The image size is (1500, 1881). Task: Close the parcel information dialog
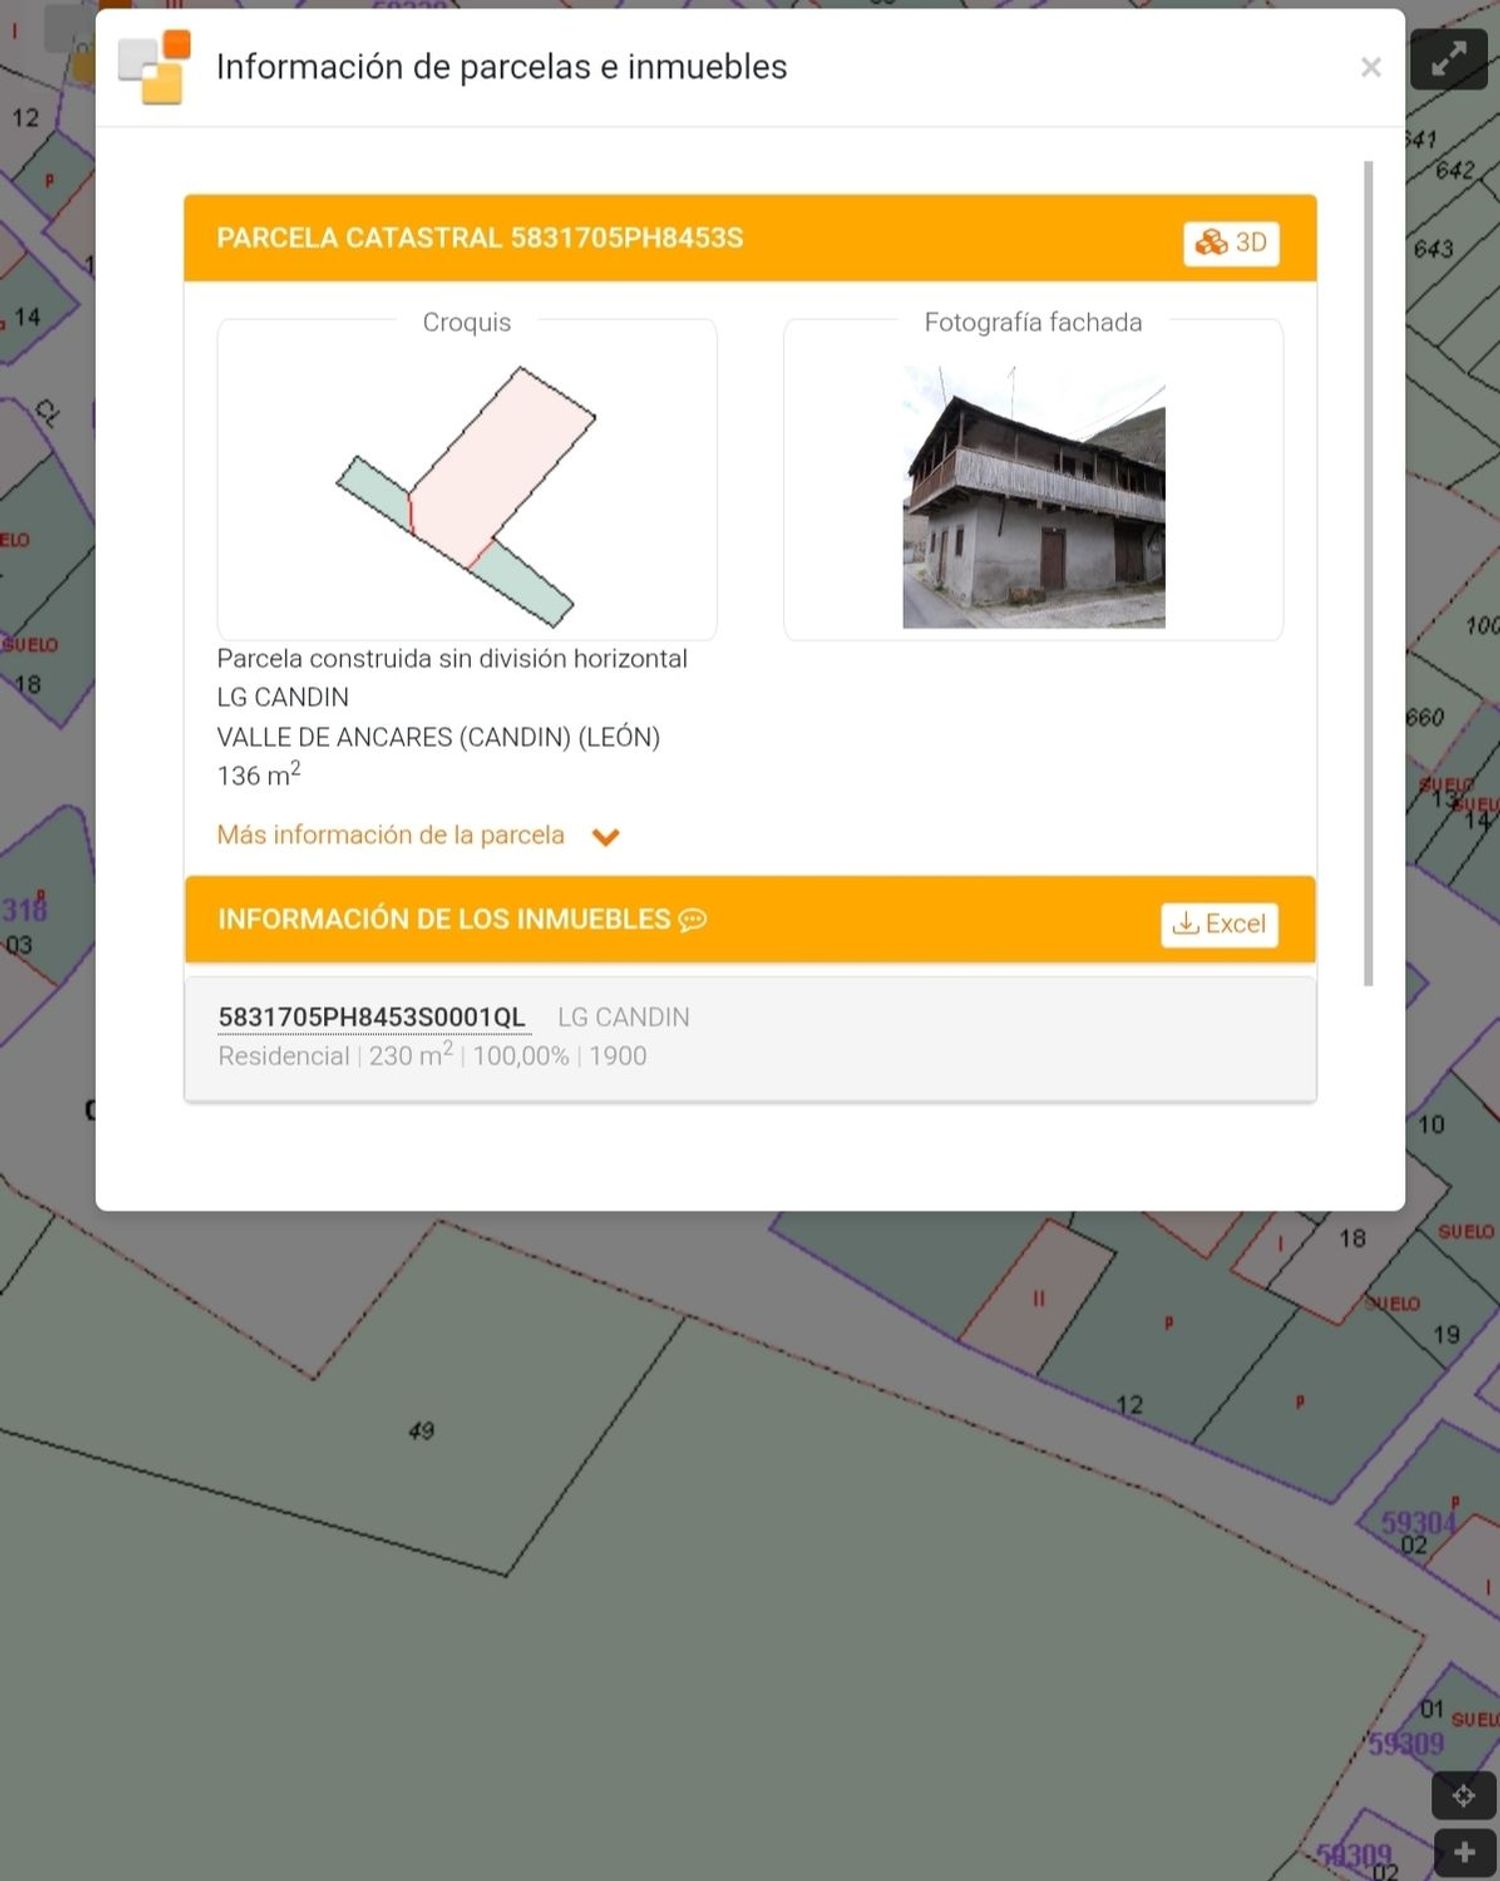(x=1371, y=67)
